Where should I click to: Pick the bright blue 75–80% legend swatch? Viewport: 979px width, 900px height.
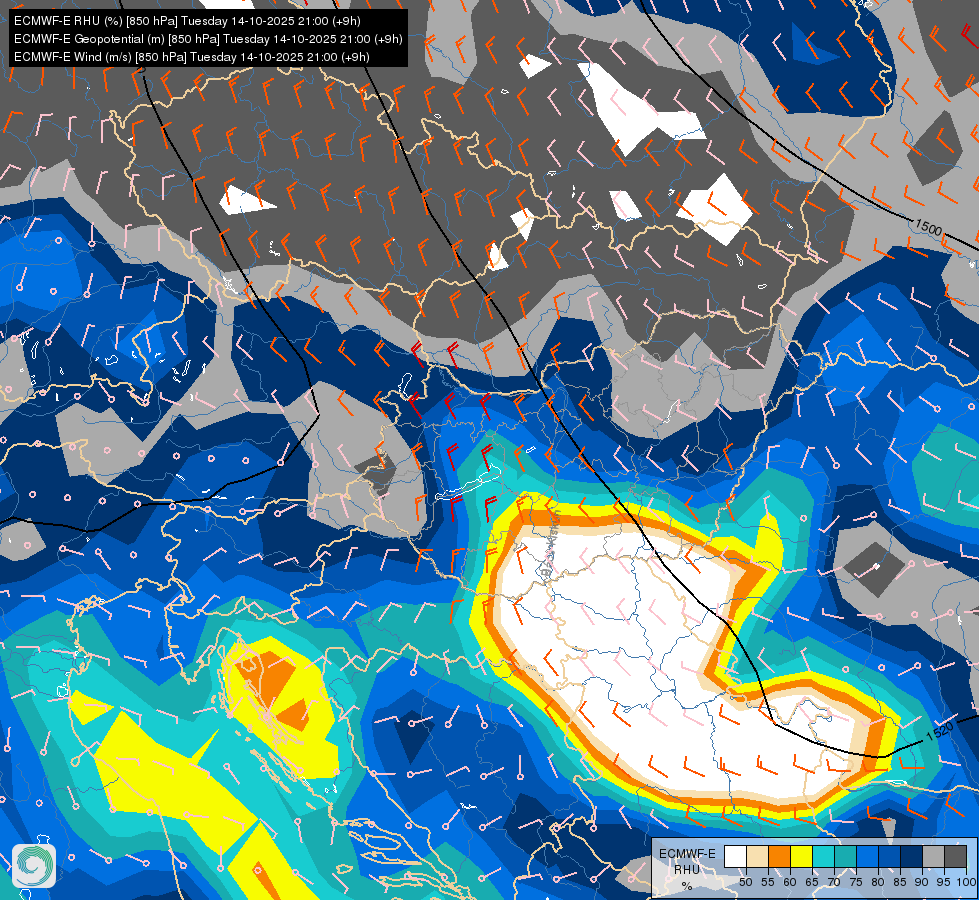867,856
